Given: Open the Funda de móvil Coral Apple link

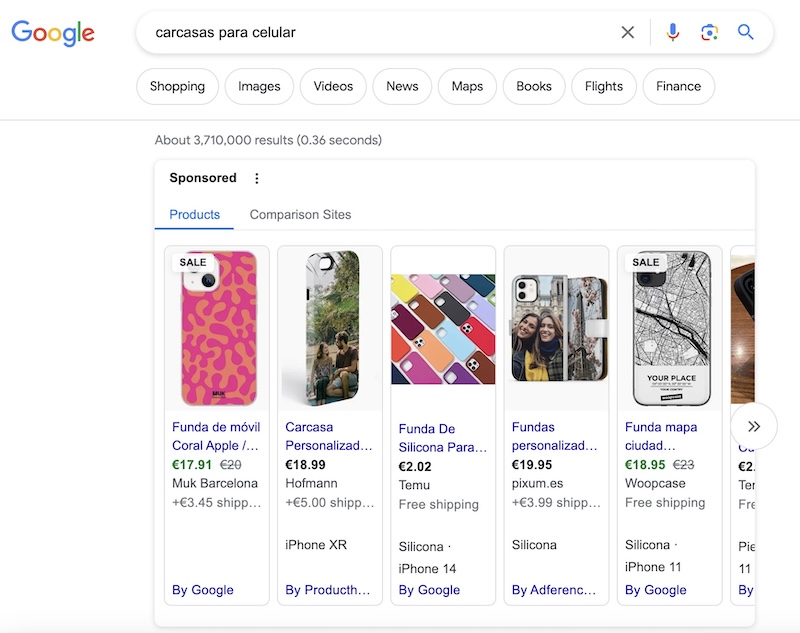Looking at the screenshot, I should tap(215, 436).
